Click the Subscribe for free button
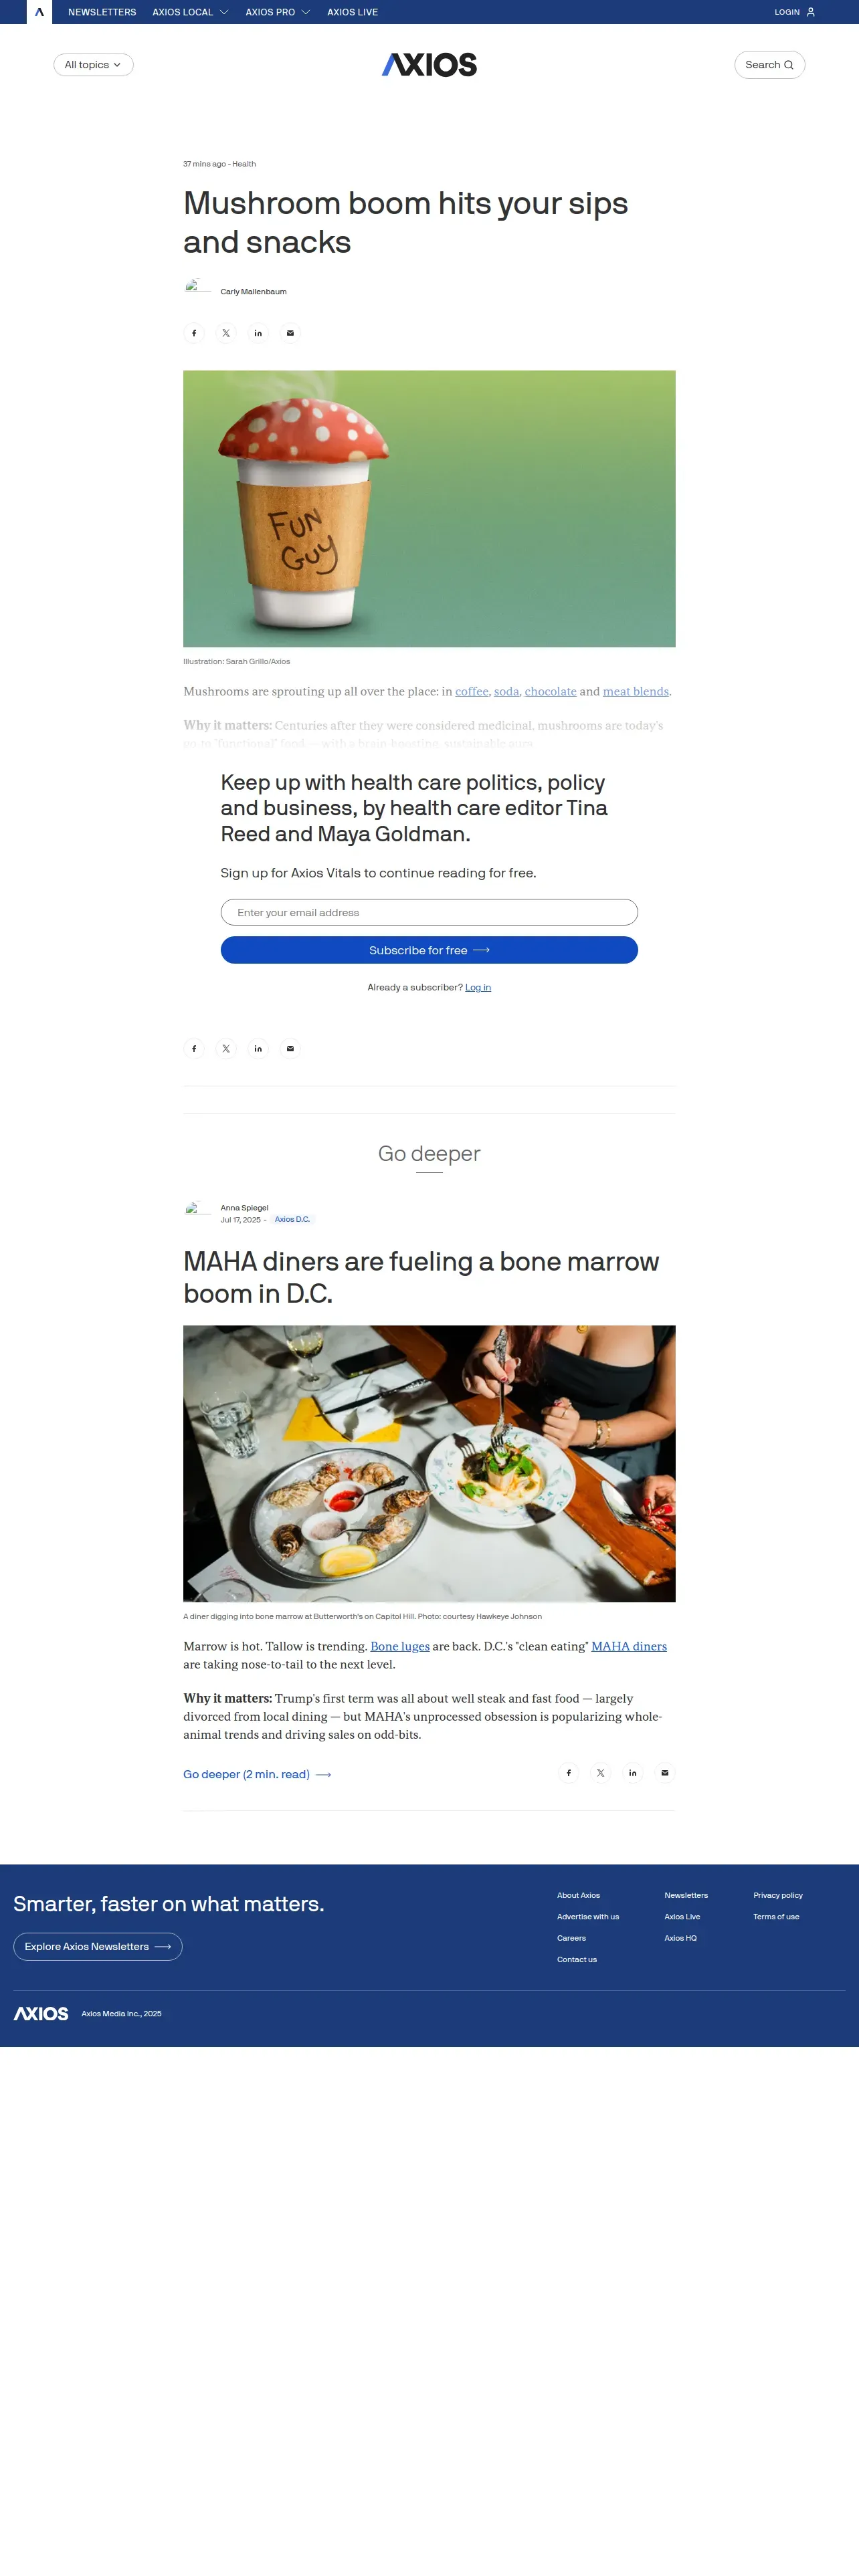 pyautogui.click(x=429, y=950)
